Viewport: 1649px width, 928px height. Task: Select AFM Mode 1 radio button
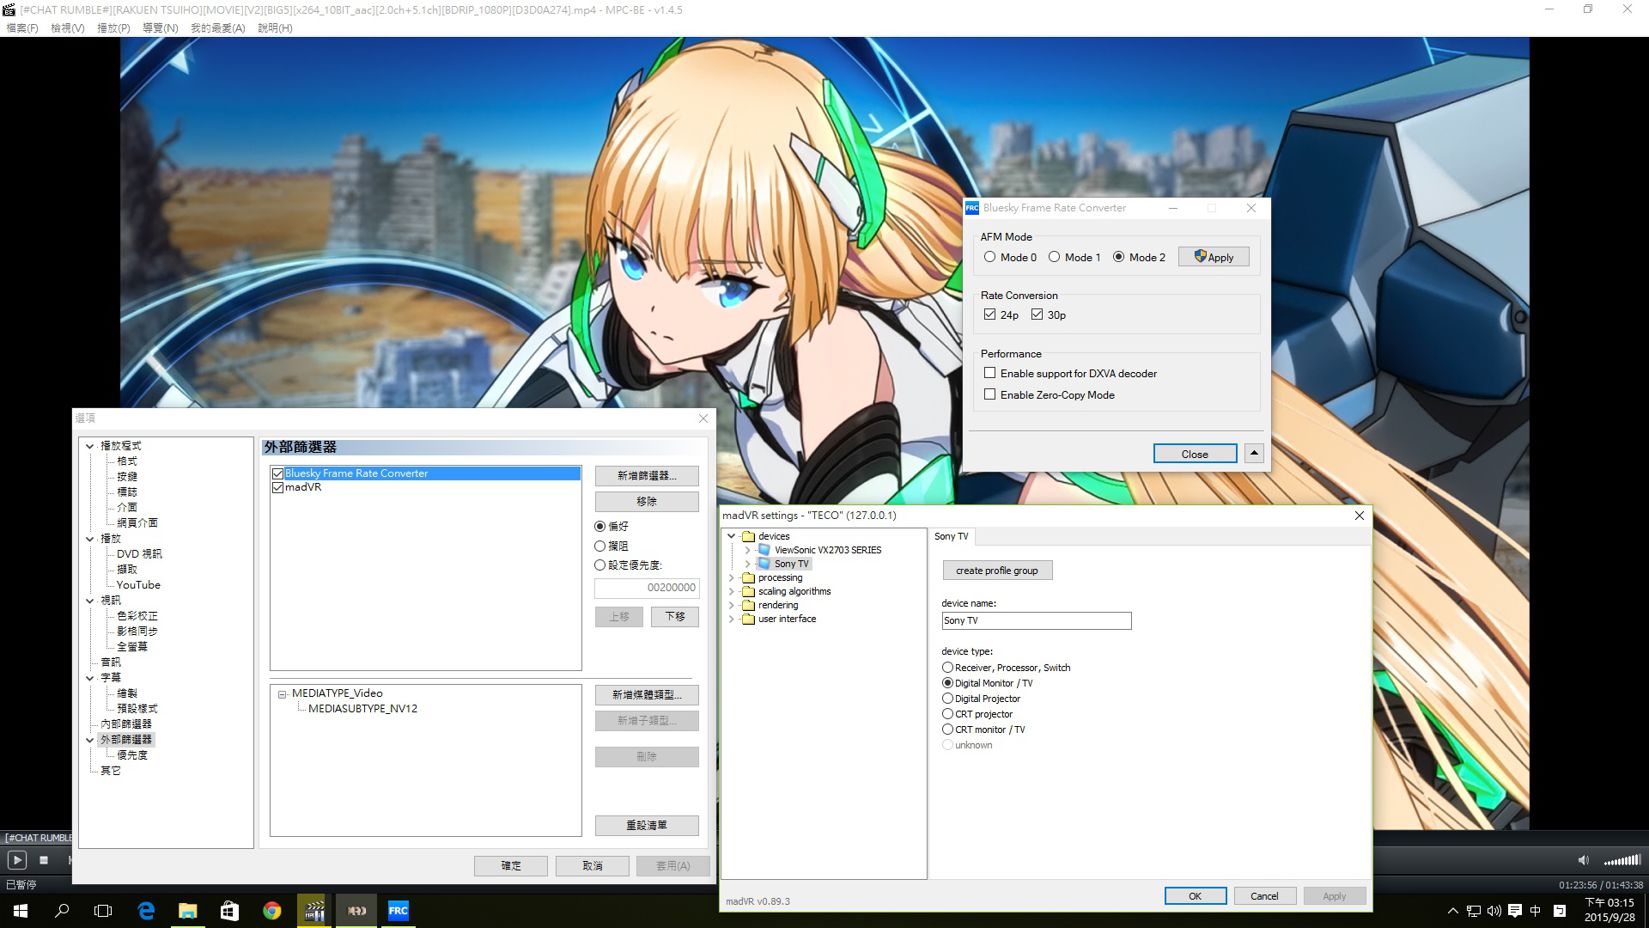[x=1054, y=257]
